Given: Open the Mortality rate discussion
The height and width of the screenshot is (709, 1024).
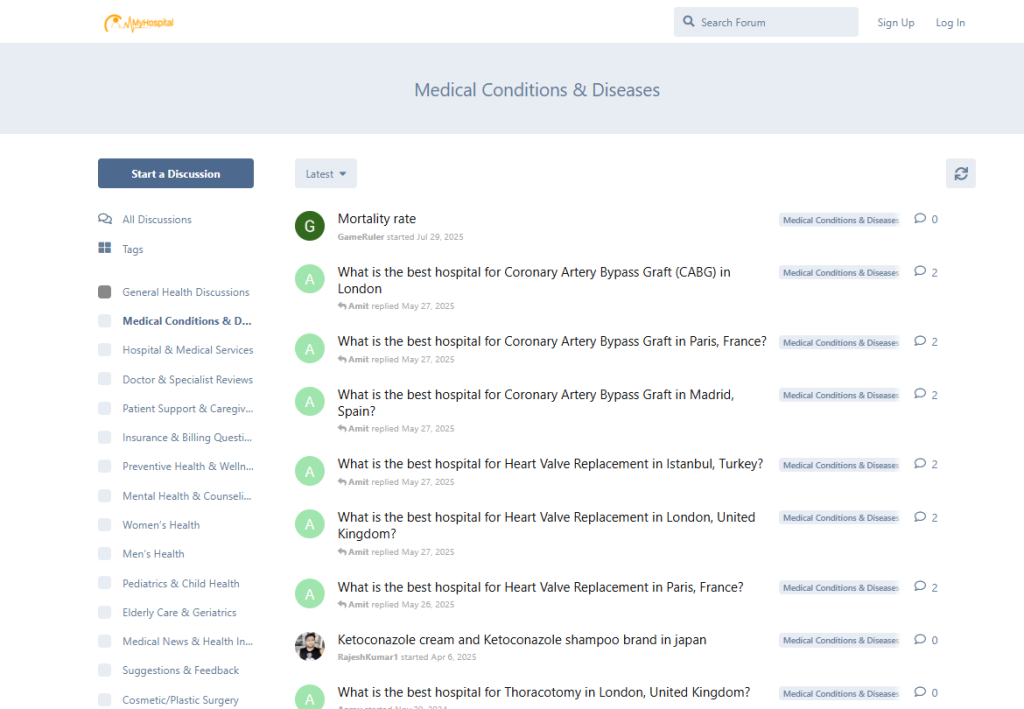Looking at the screenshot, I should [x=377, y=219].
